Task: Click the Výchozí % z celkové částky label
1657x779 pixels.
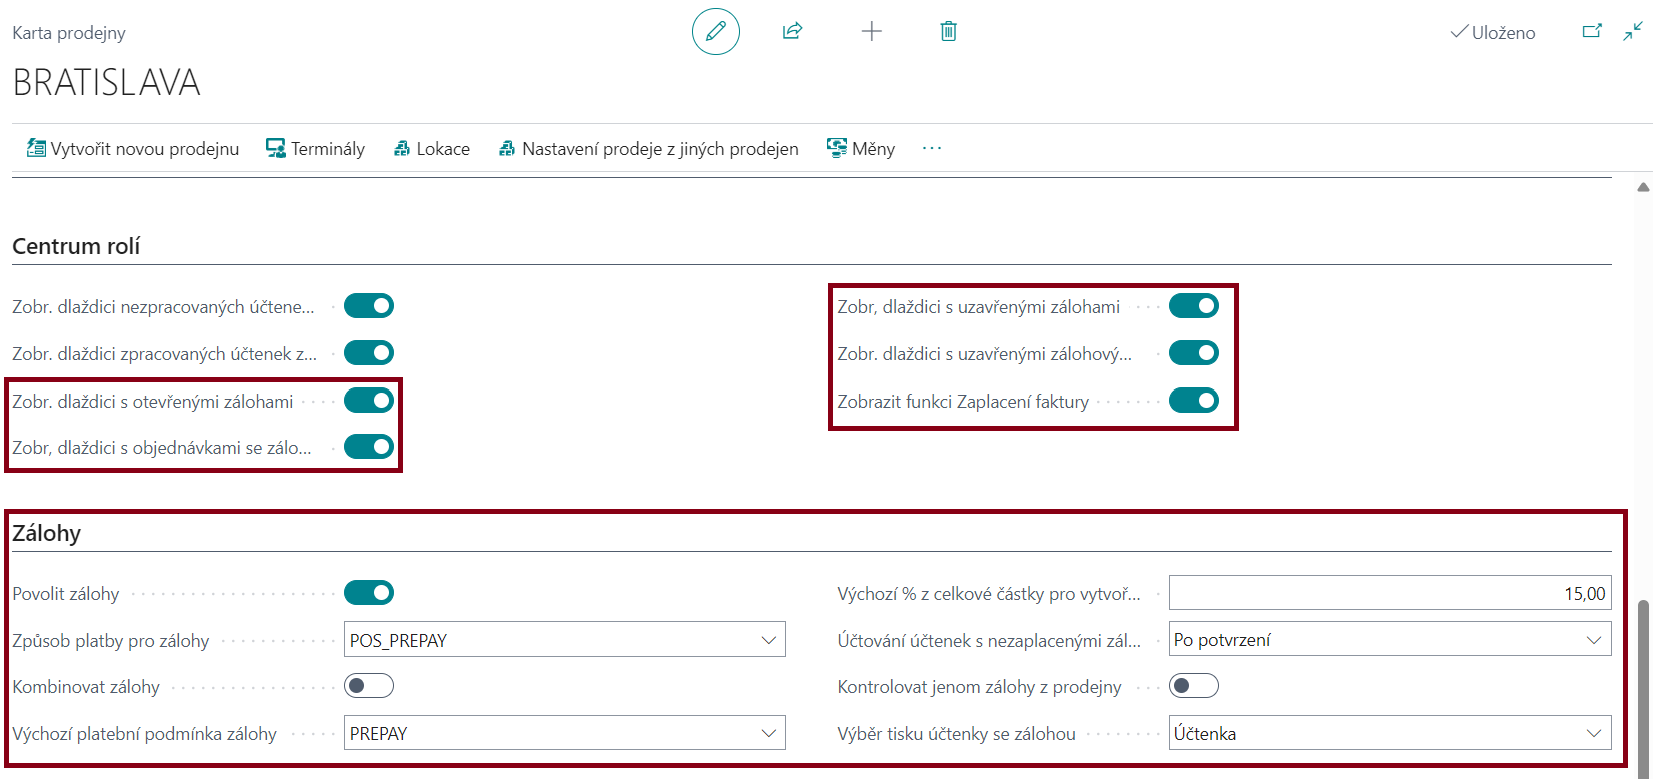Action: click(x=989, y=594)
